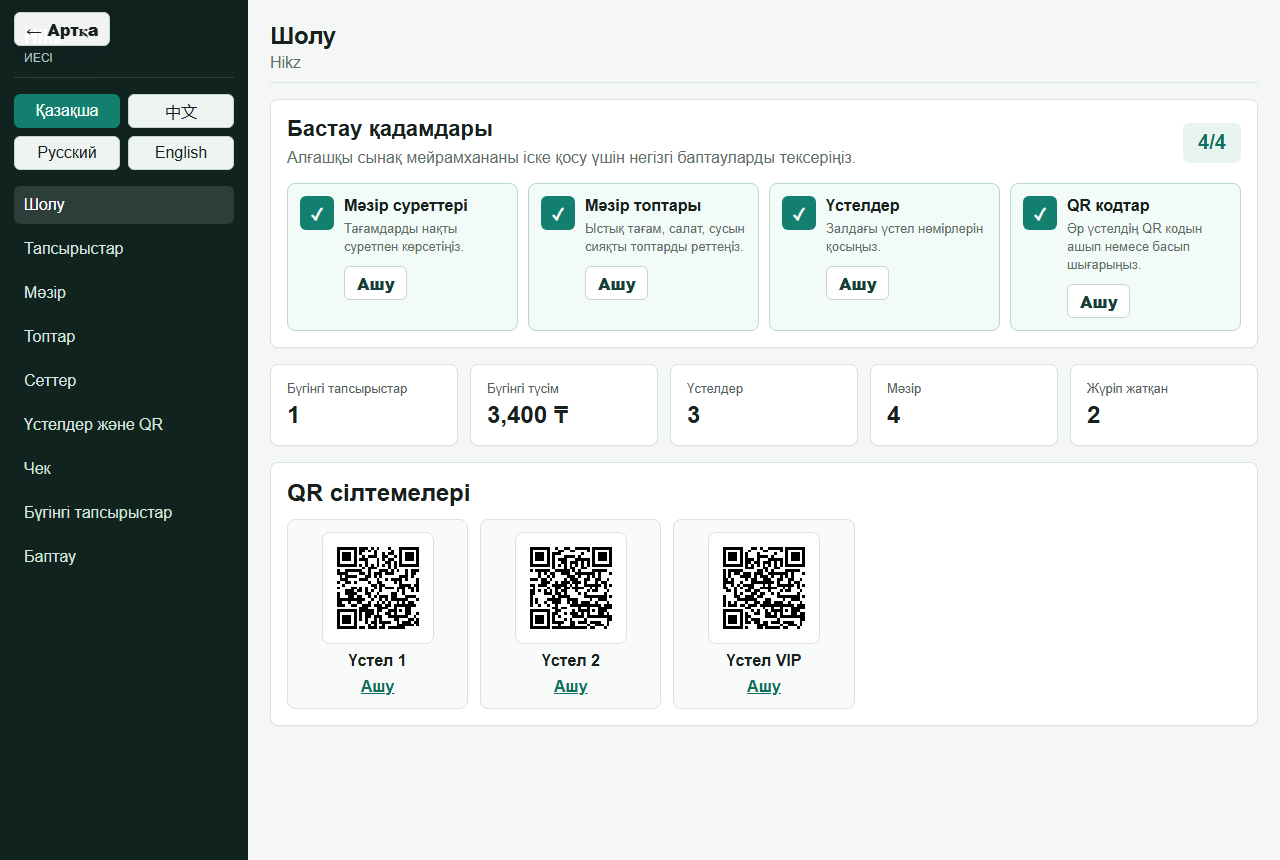Open Бүгінгі тапсырыстар in the sidebar

tap(124, 513)
